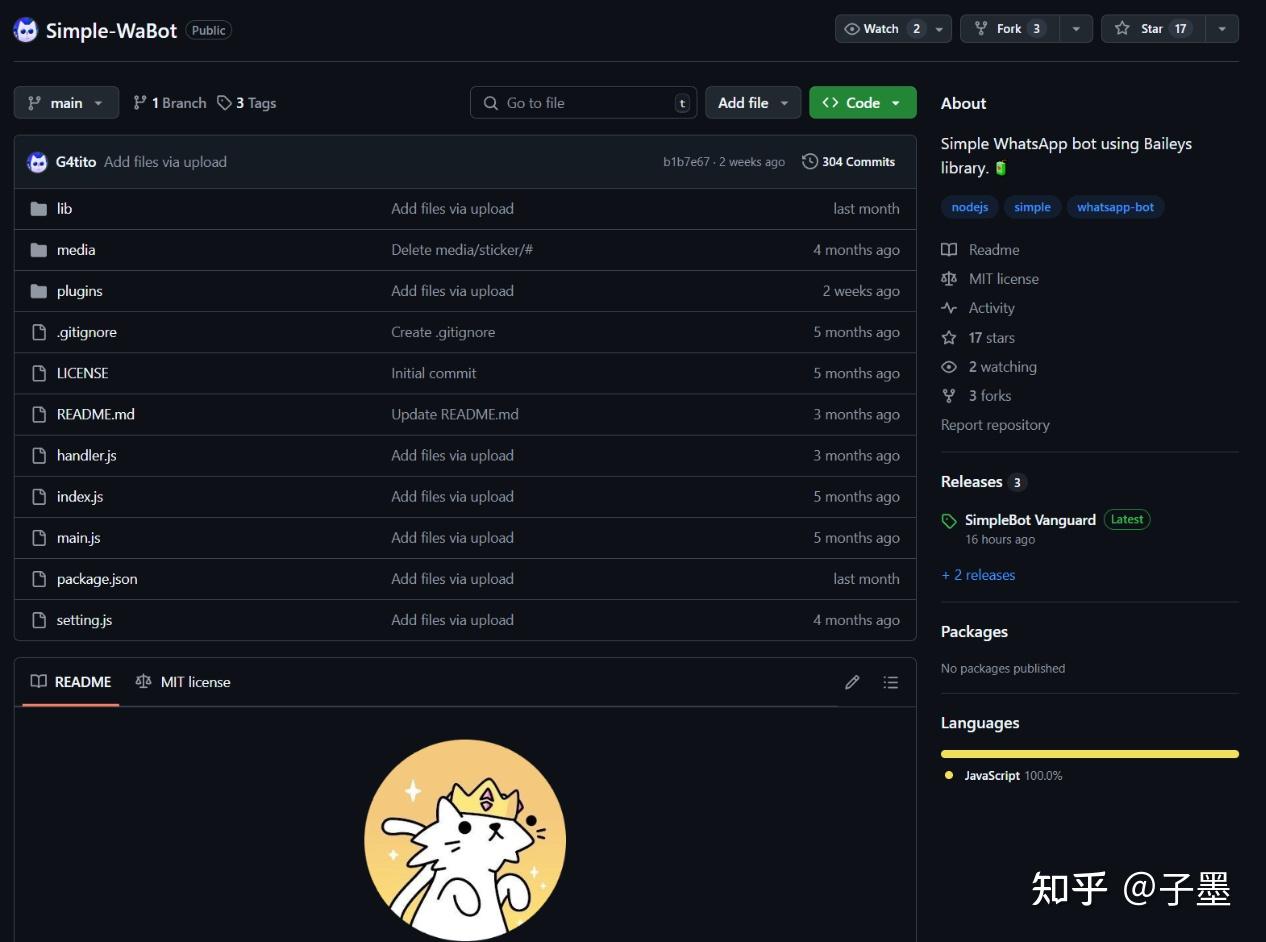Click the commit history clock icon
The height and width of the screenshot is (942, 1266).
coord(810,162)
